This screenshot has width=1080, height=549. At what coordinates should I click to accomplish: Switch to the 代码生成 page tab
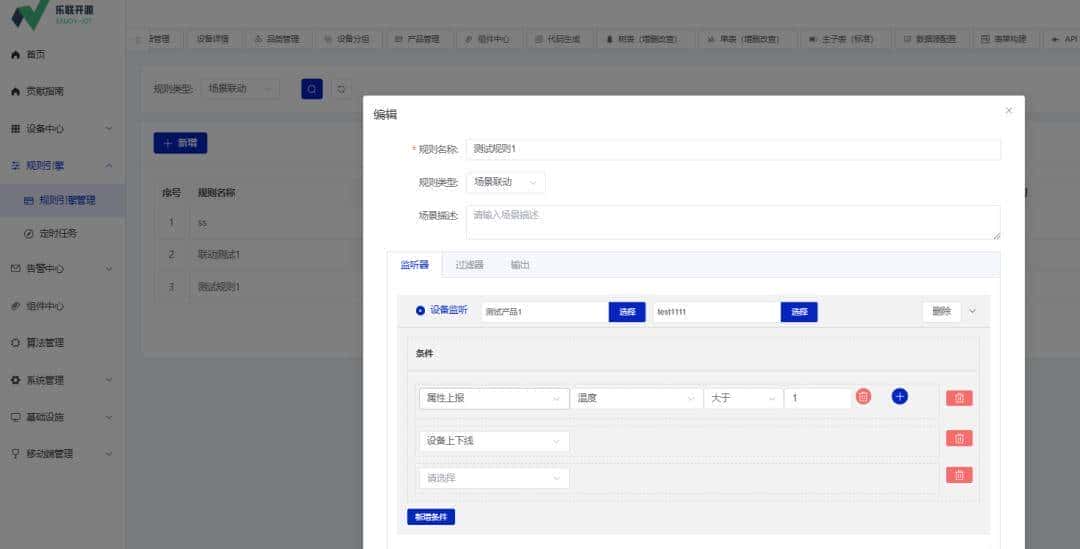click(559, 39)
